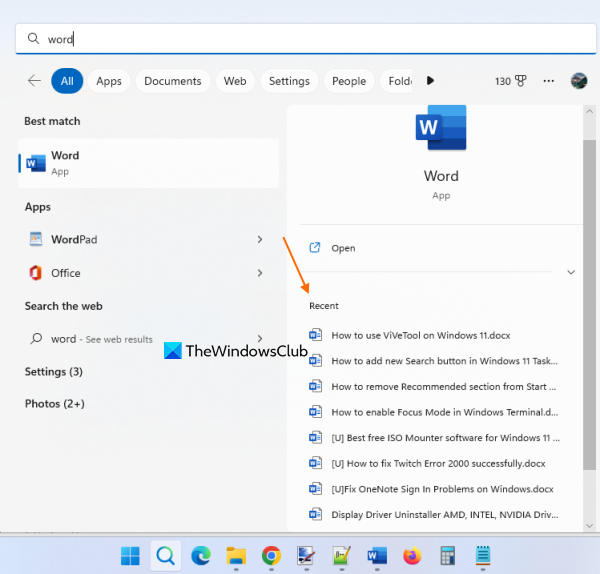Image resolution: width=600 pixels, height=574 pixels.
Task: Click the user profile picture icon
Action: click(579, 81)
